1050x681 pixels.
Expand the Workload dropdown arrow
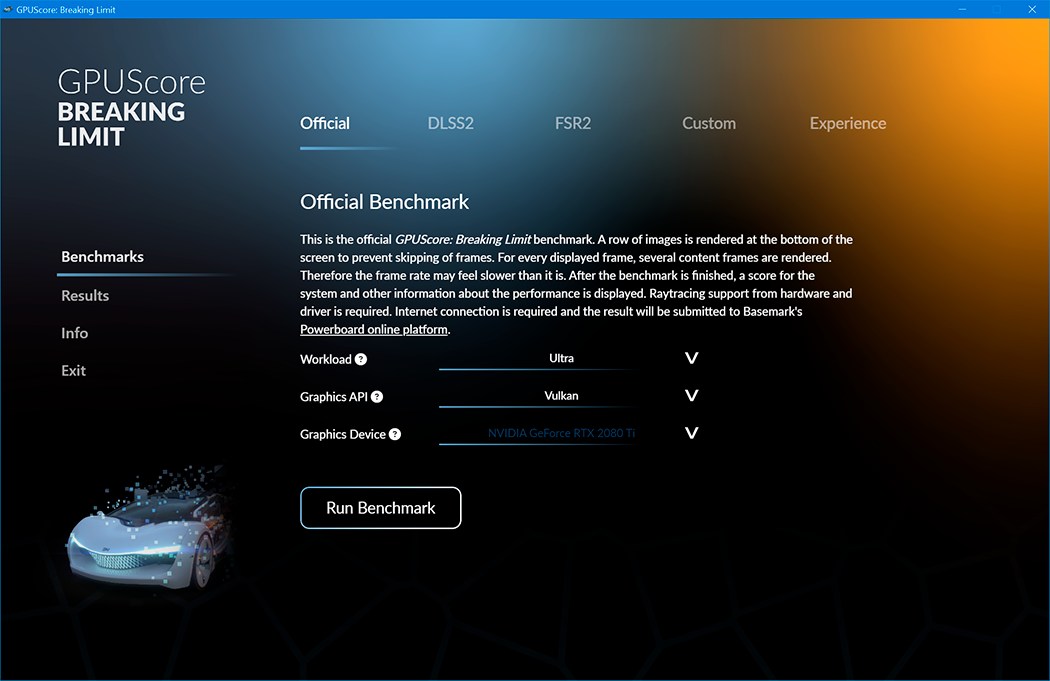tap(692, 358)
